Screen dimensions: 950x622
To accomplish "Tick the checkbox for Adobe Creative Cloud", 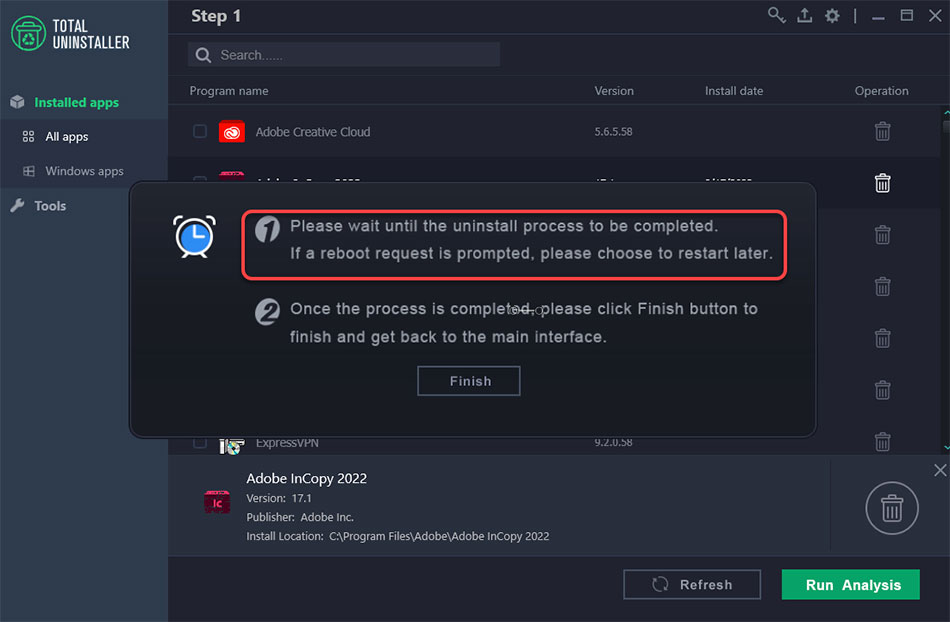I will [x=200, y=131].
